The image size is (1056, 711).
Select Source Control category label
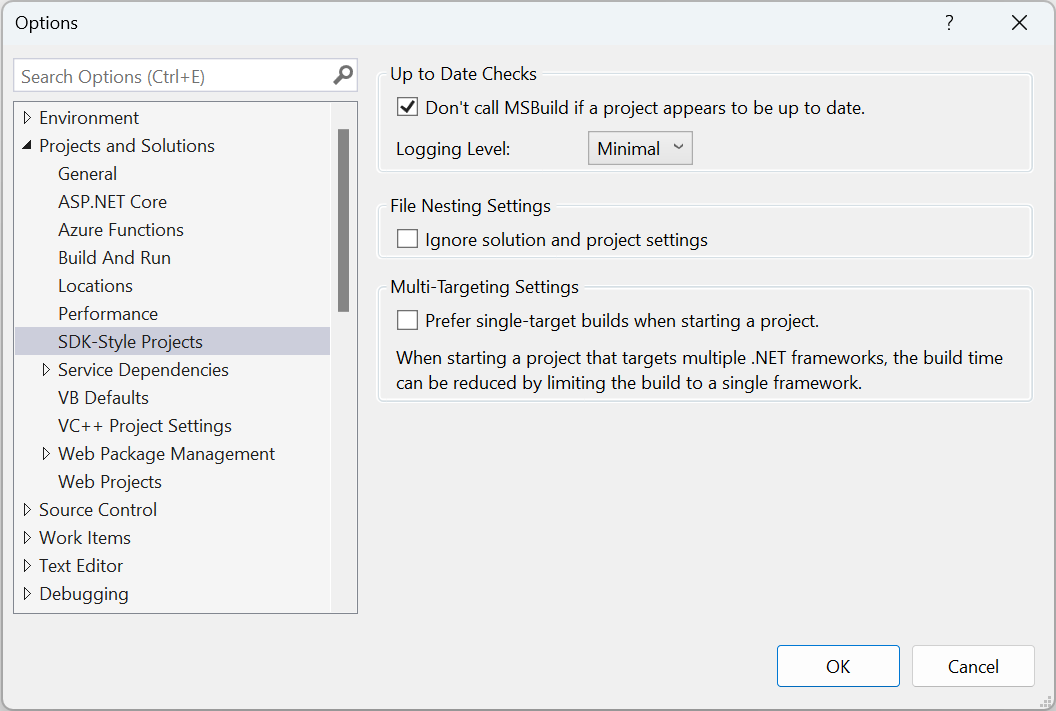click(98, 510)
